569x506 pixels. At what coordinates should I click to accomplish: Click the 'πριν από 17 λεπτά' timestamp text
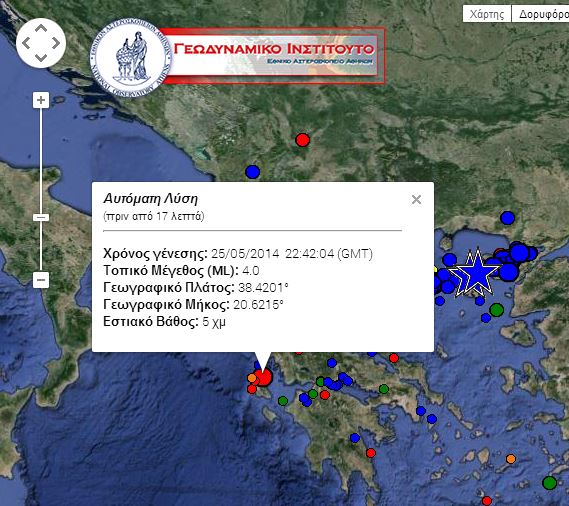(x=154, y=216)
